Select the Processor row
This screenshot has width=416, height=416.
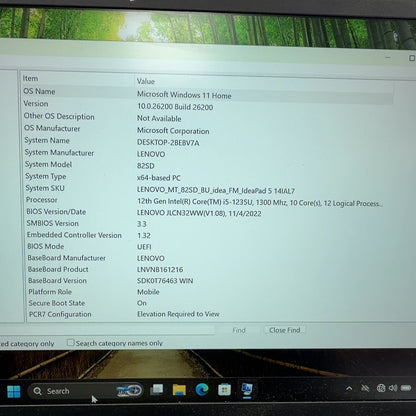coord(207,201)
